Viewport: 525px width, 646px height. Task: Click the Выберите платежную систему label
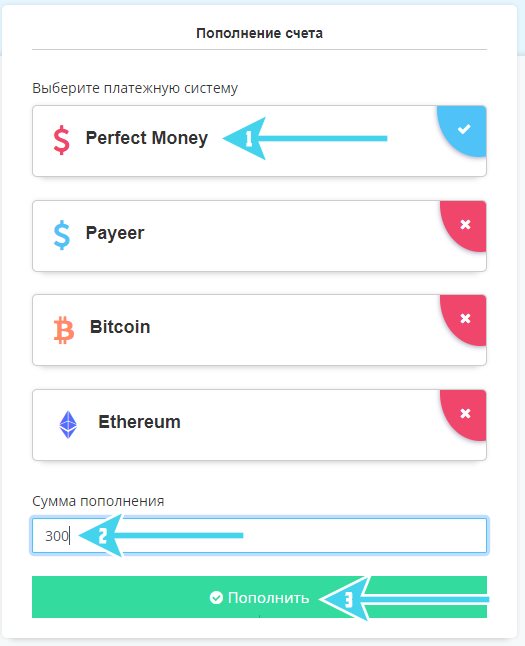click(x=135, y=88)
